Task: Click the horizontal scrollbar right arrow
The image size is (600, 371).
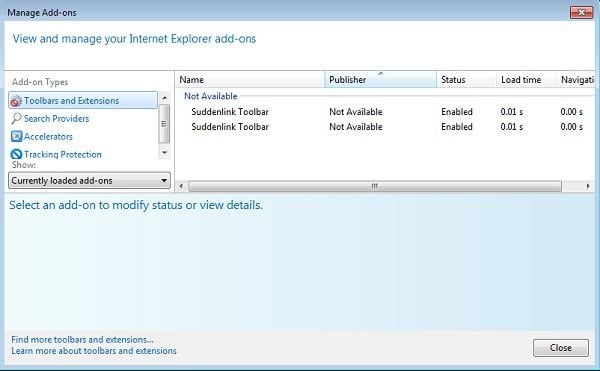Action: tap(588, 186)
